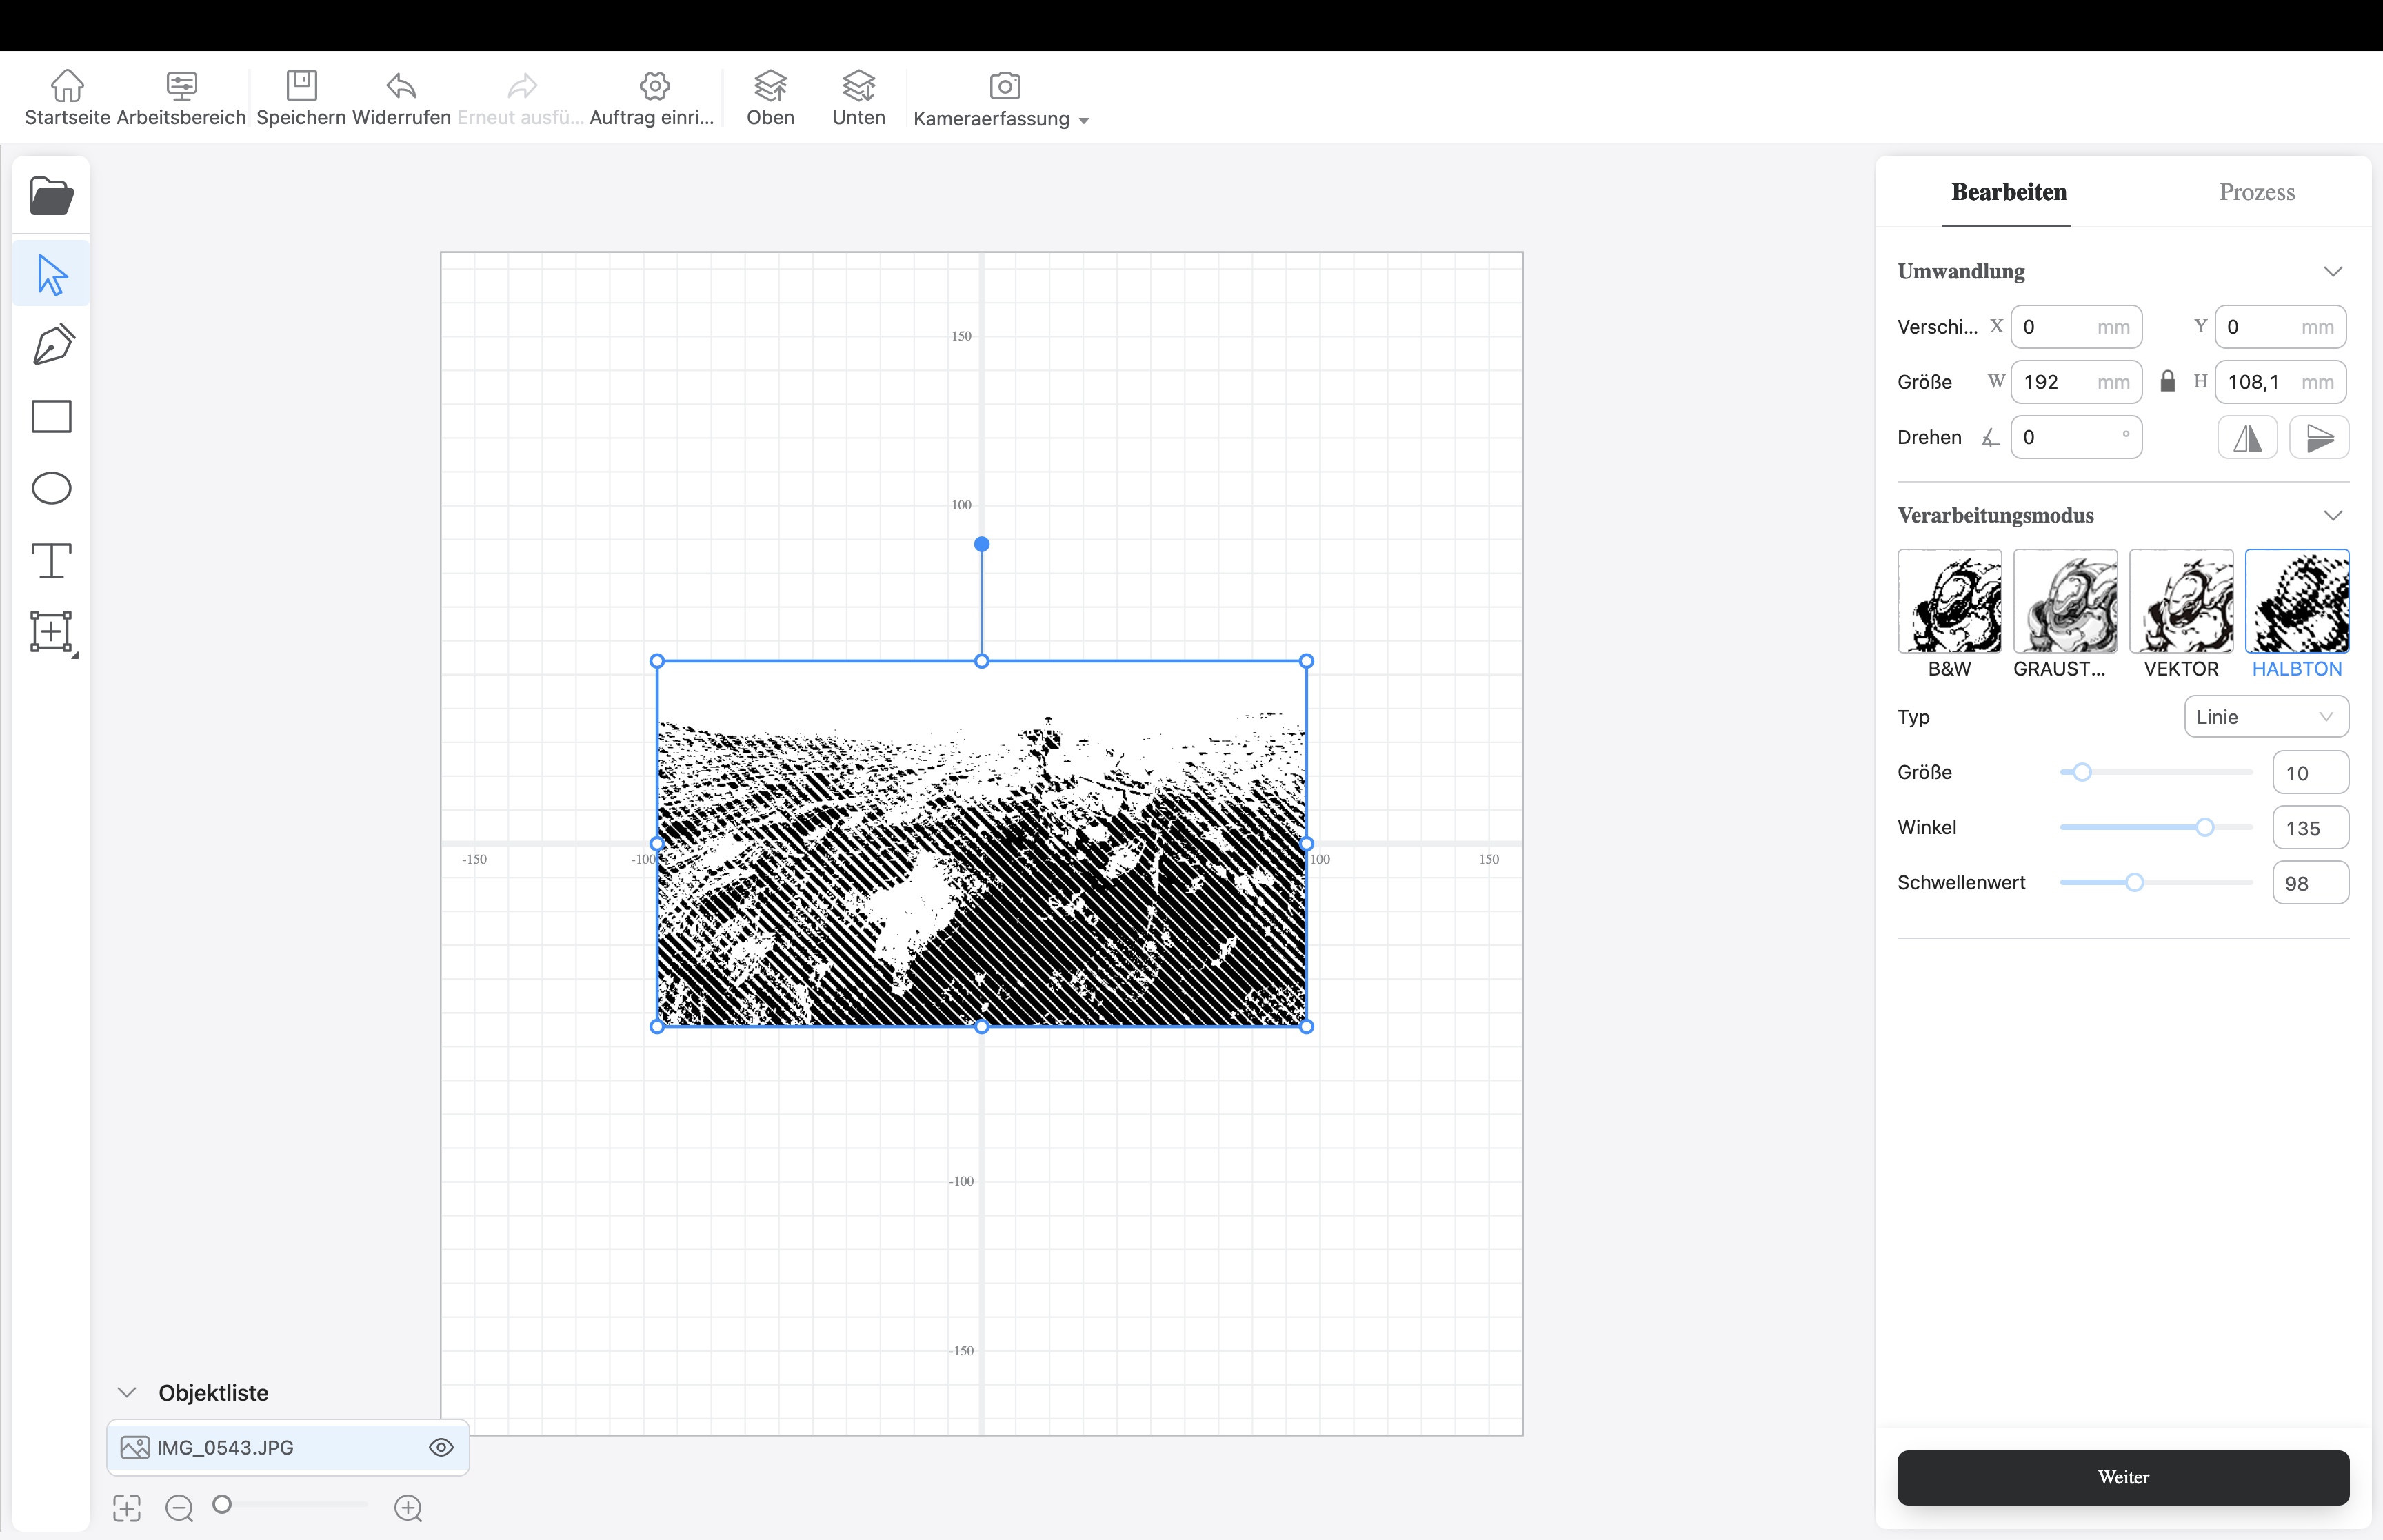2383x1540 pixels.
Task: Click the Widerrufen undo icon
Action: pos(401,87)
